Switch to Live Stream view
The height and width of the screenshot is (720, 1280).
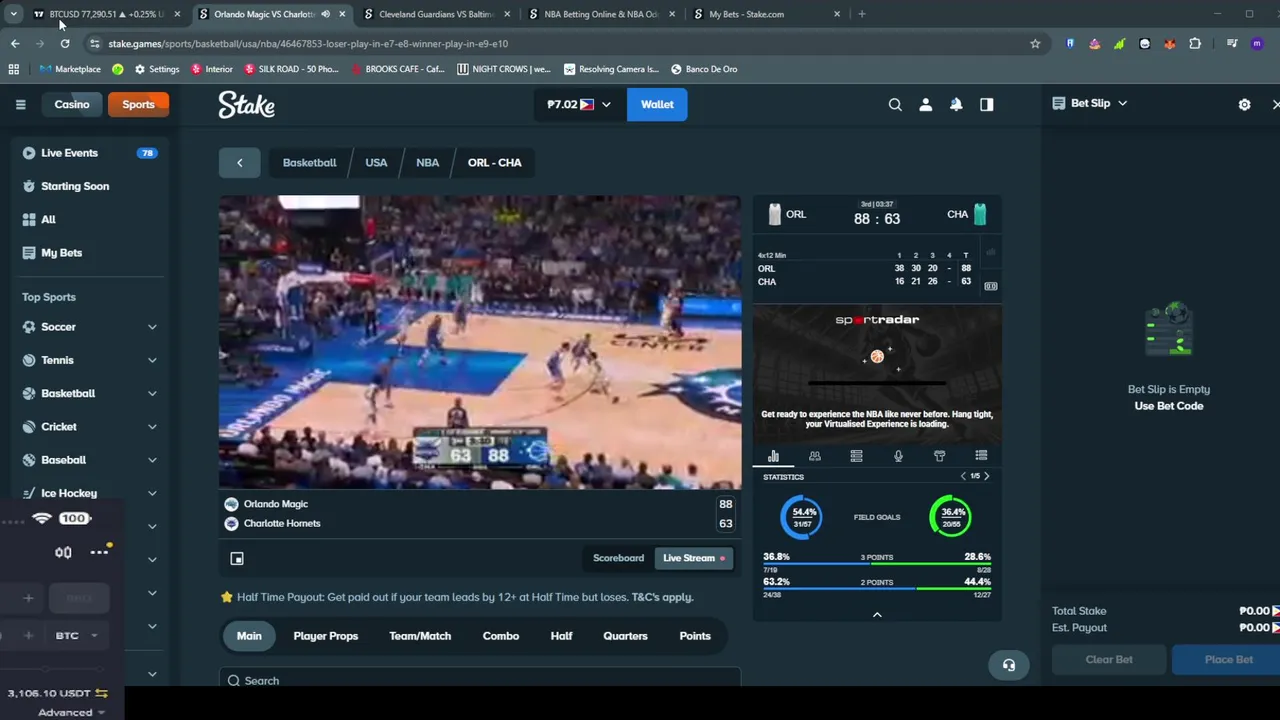click(694, 558)
